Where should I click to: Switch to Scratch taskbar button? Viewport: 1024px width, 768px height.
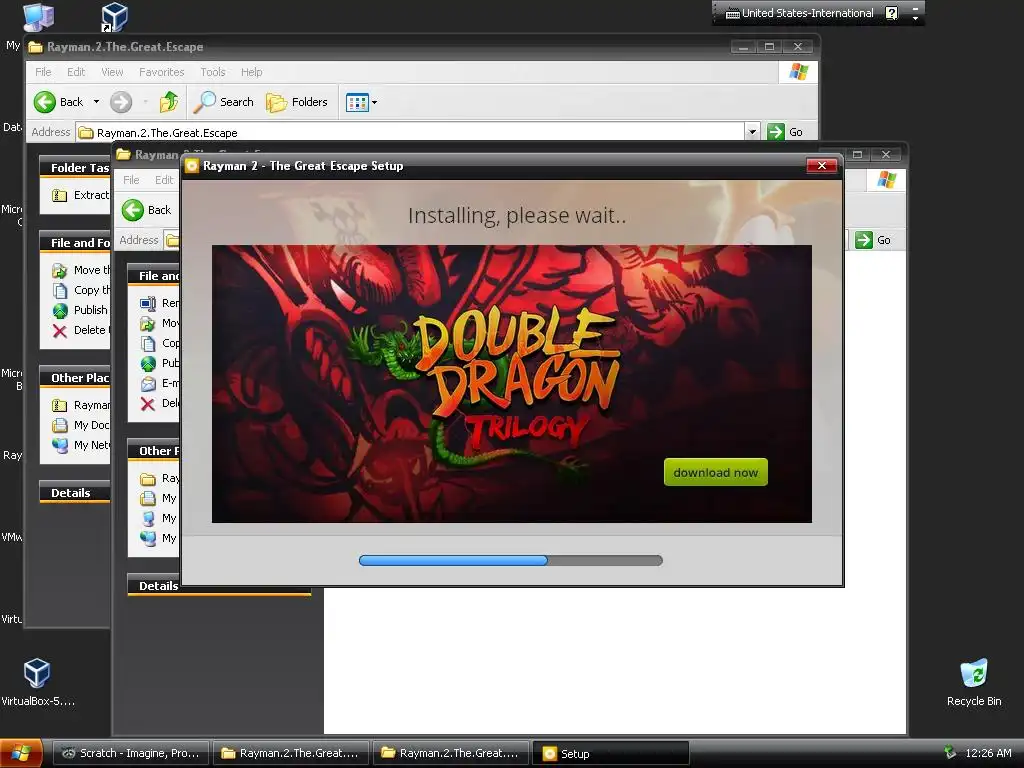click(130, 753)
